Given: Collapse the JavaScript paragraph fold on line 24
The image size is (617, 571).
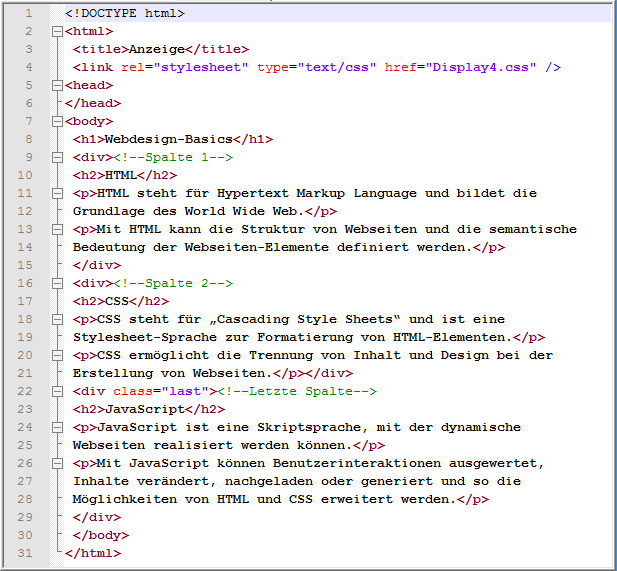Looking at the screenshot, I should click(x=57, y=427).
